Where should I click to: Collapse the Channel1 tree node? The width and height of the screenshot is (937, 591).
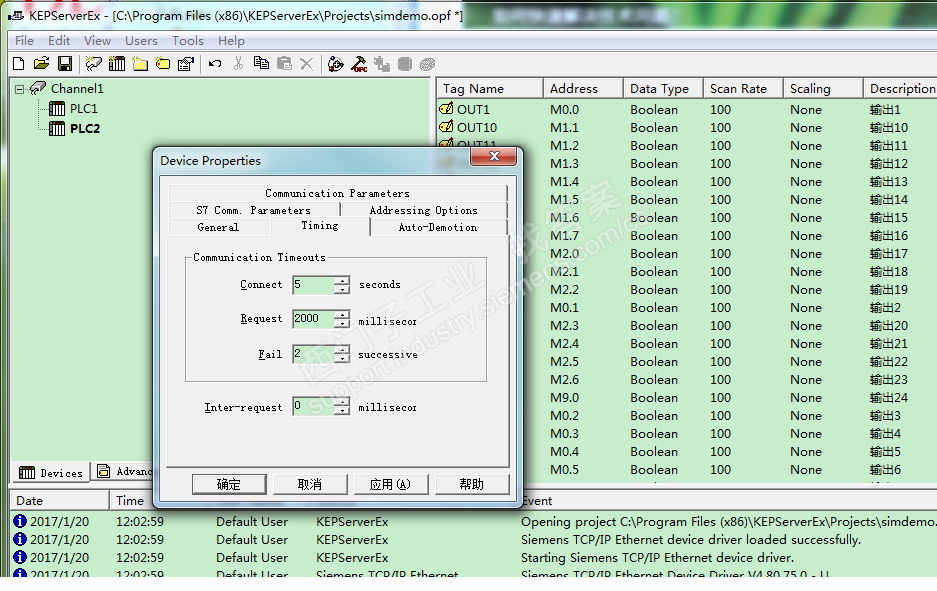pos(20,89)
